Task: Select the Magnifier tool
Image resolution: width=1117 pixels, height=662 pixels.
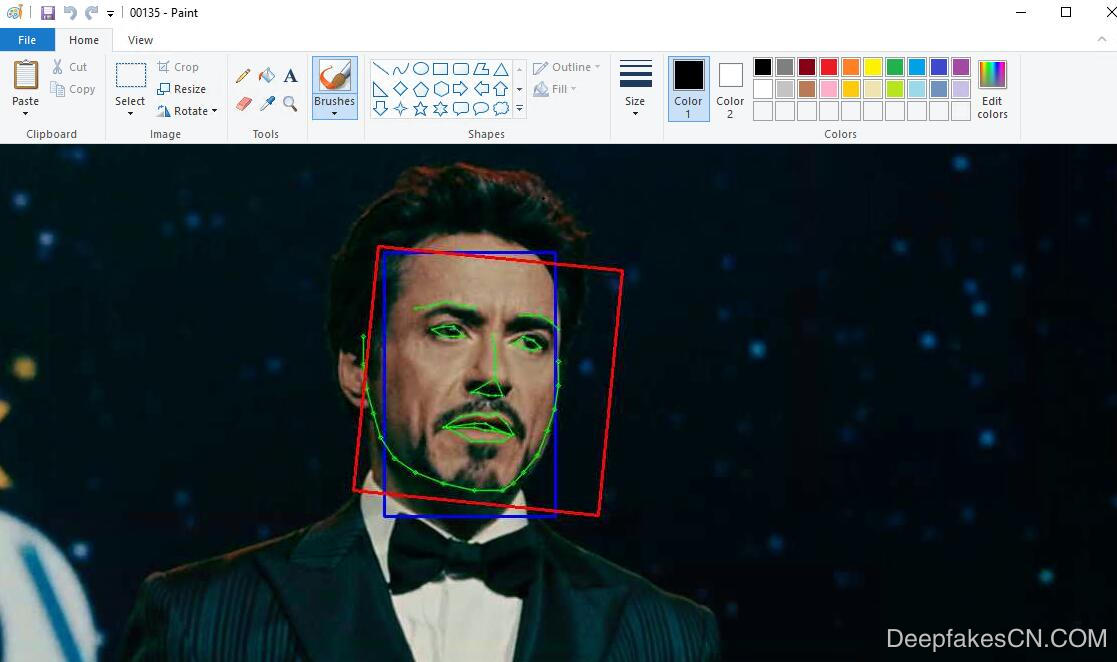Action: pyautogui.click(x=291, y=104)
